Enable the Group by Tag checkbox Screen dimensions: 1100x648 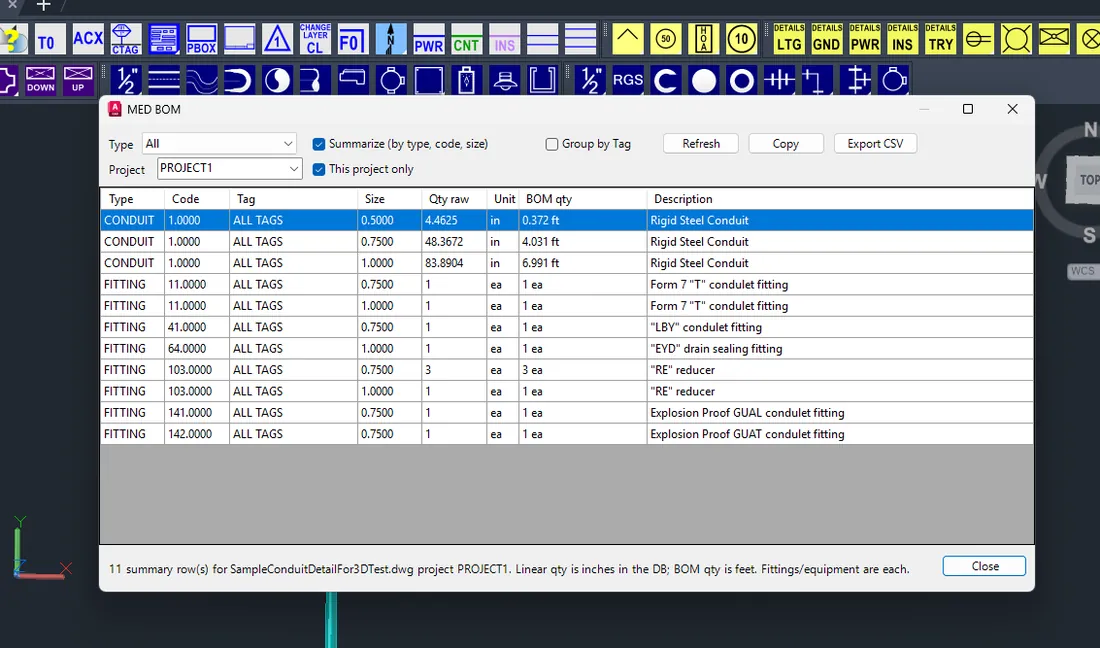[x=551, y=144]
